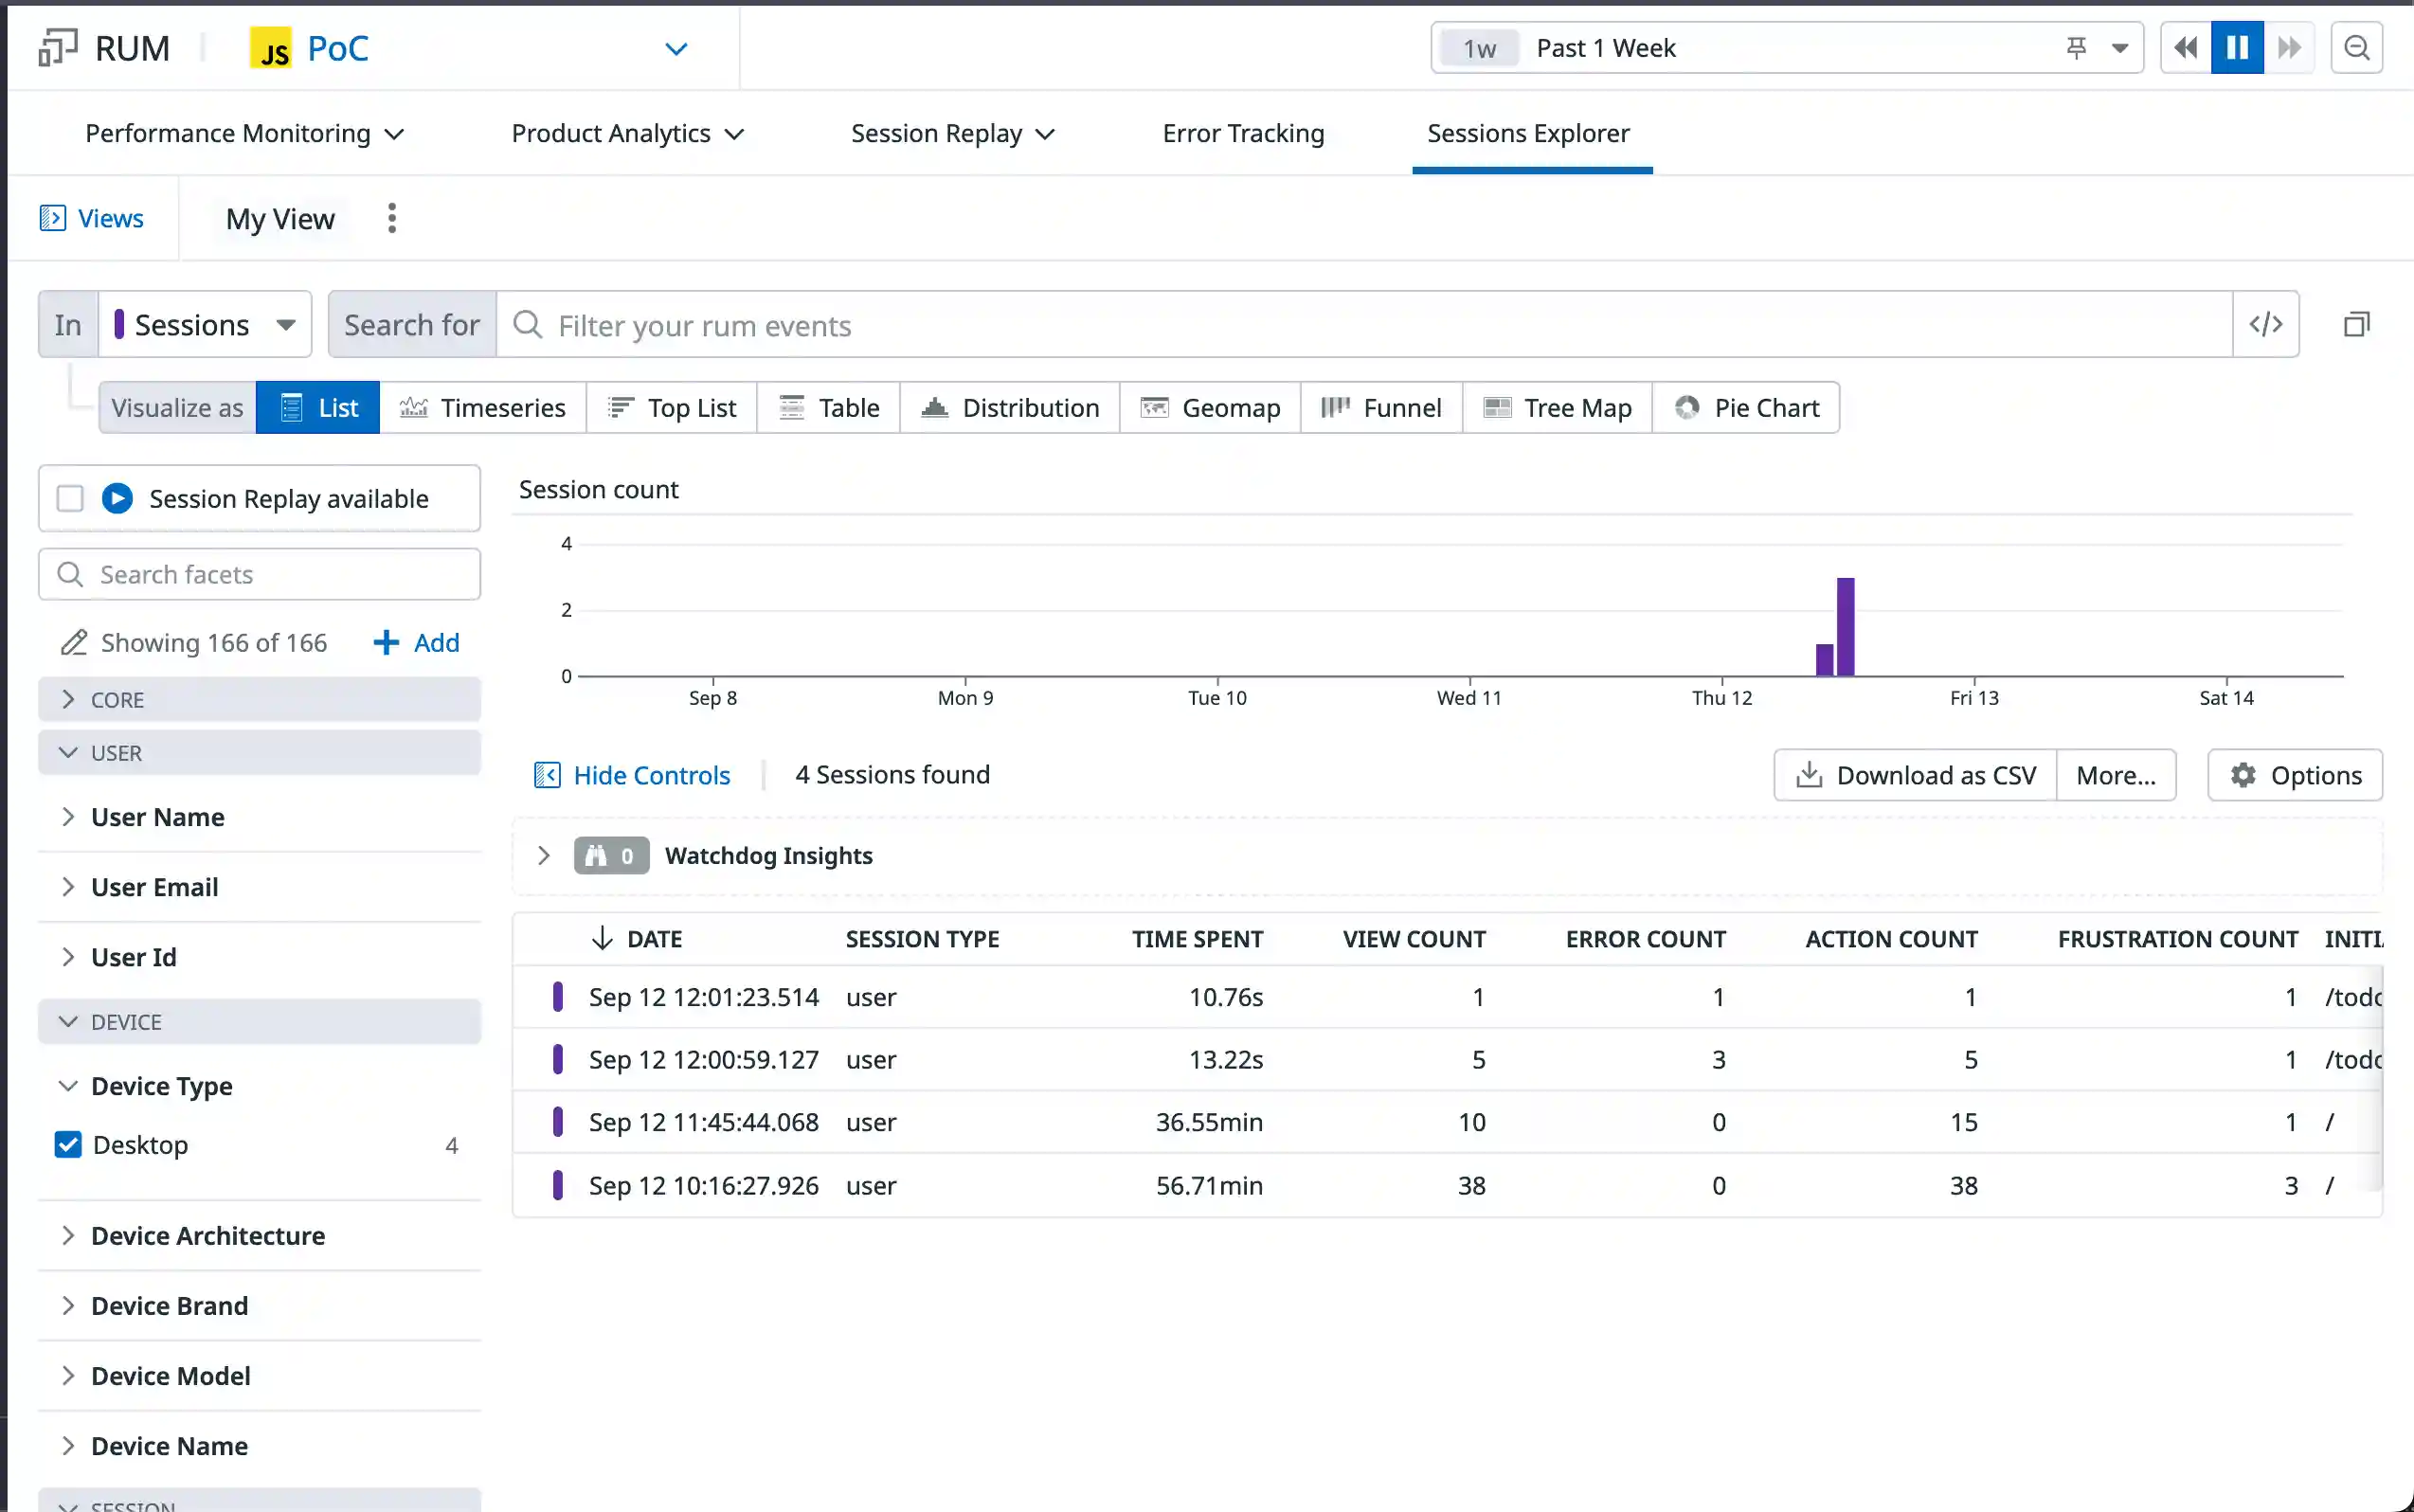Click the zoom out magnifier icon
The image size is (2414, 1512).
click(x=2356, y=48)
